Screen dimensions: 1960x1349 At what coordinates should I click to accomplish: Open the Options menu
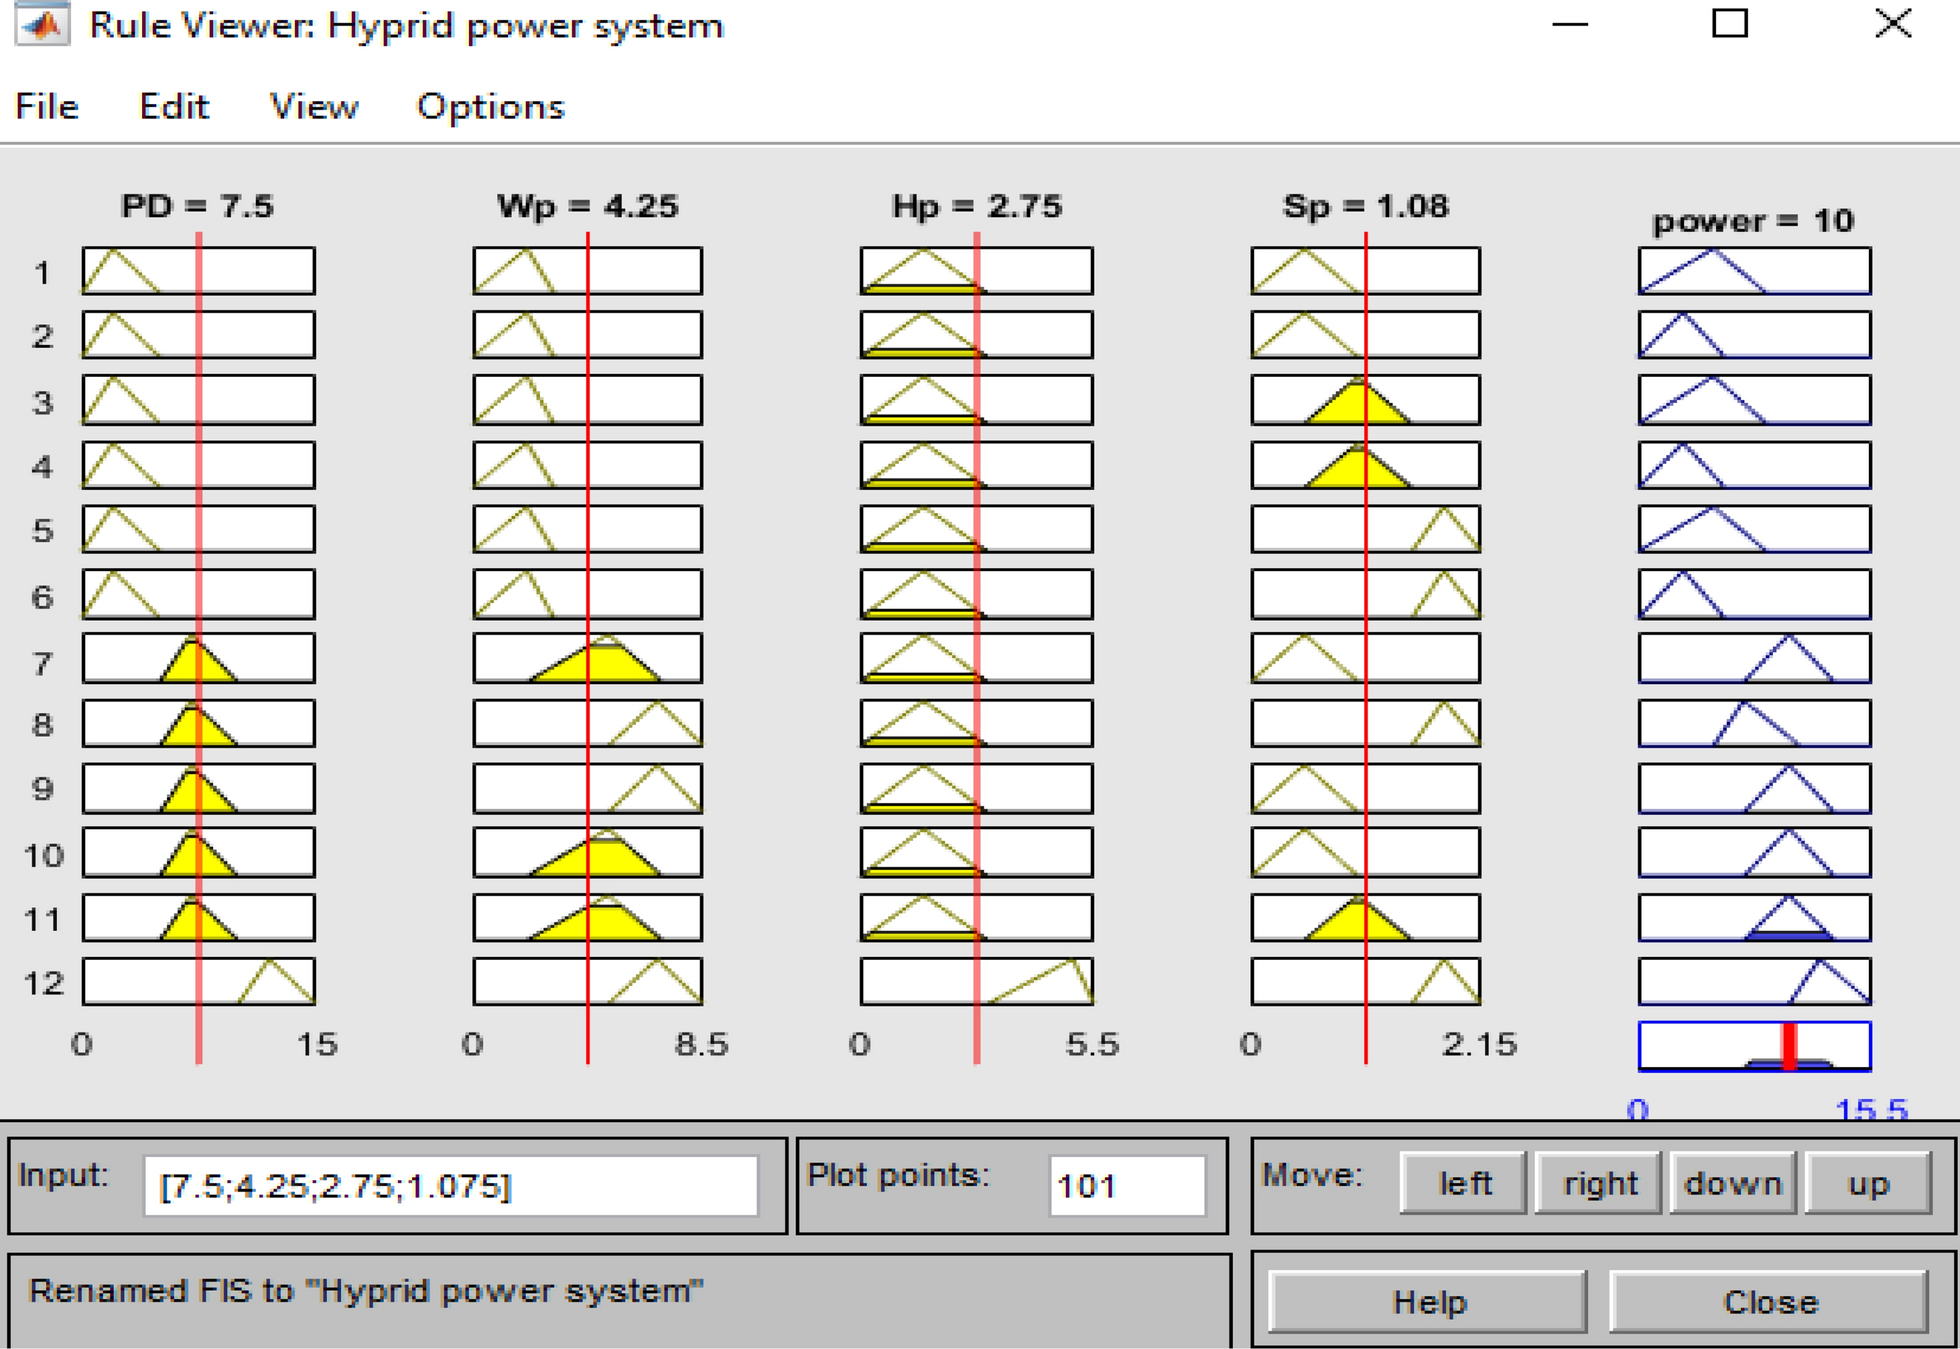click(x=490, y=107)
